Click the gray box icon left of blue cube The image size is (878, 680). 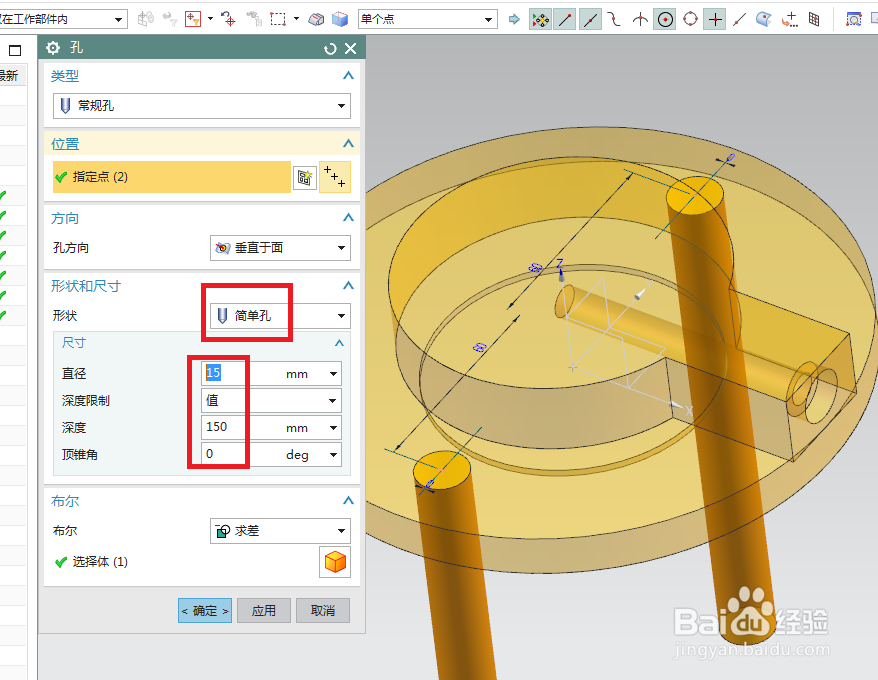(316, 20)
